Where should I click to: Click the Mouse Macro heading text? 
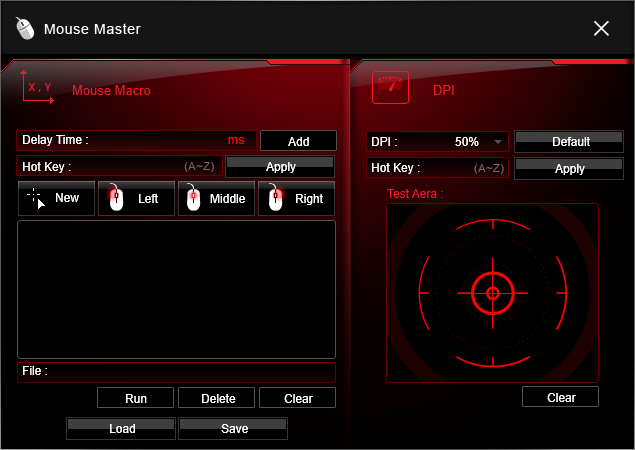point(111,90)
